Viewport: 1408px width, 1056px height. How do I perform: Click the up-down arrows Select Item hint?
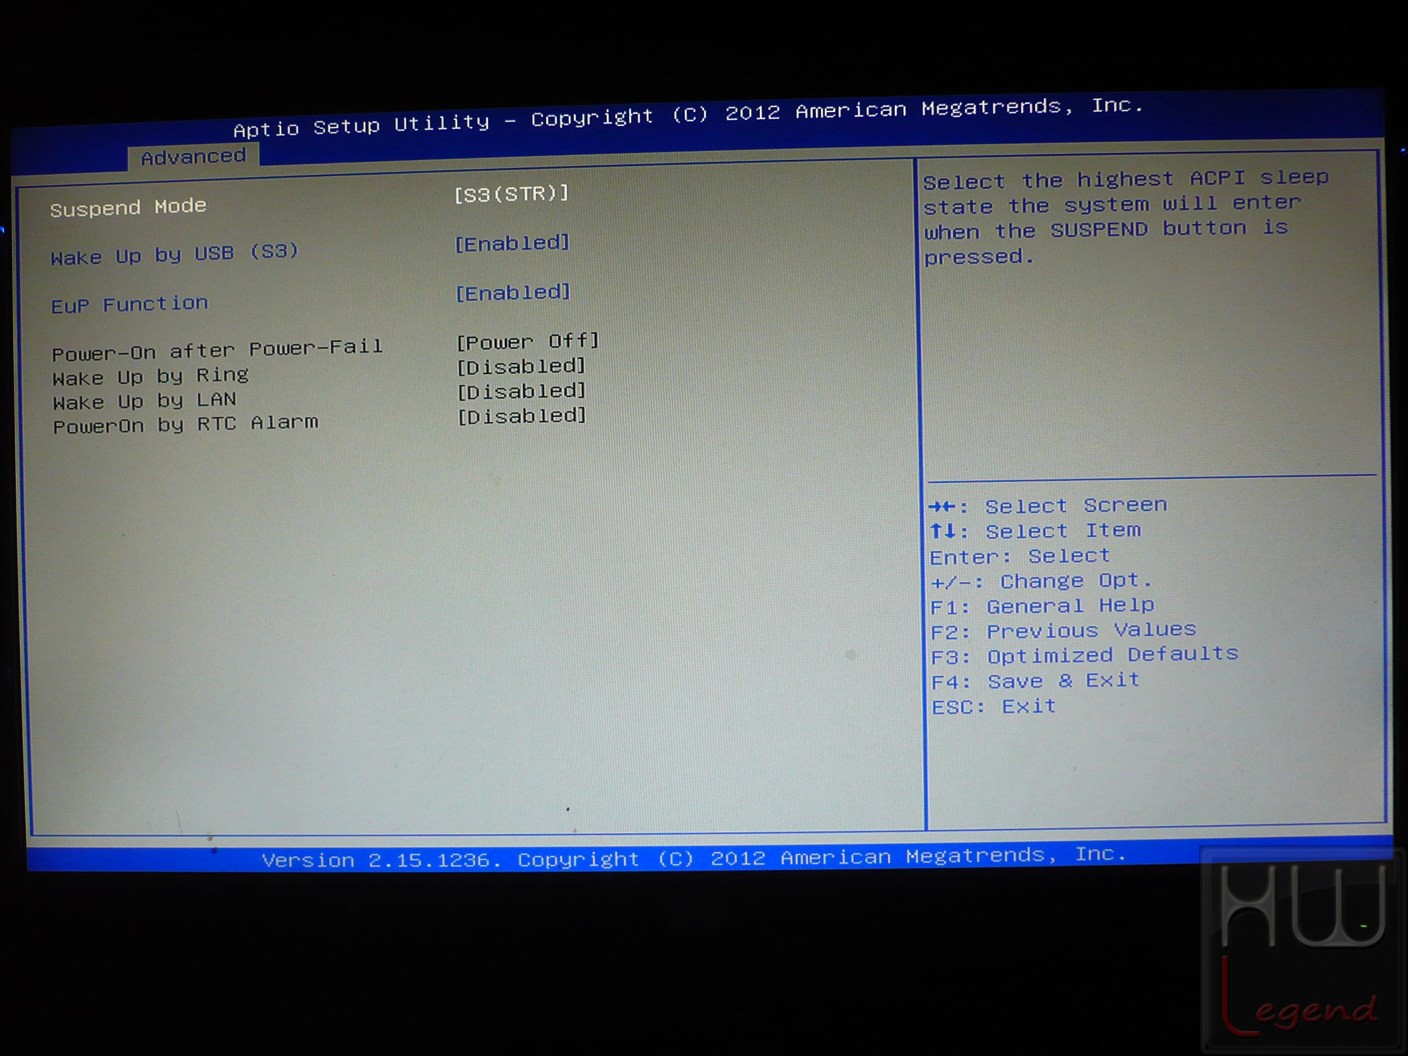pyautogui.click(x=1035, y=531)
